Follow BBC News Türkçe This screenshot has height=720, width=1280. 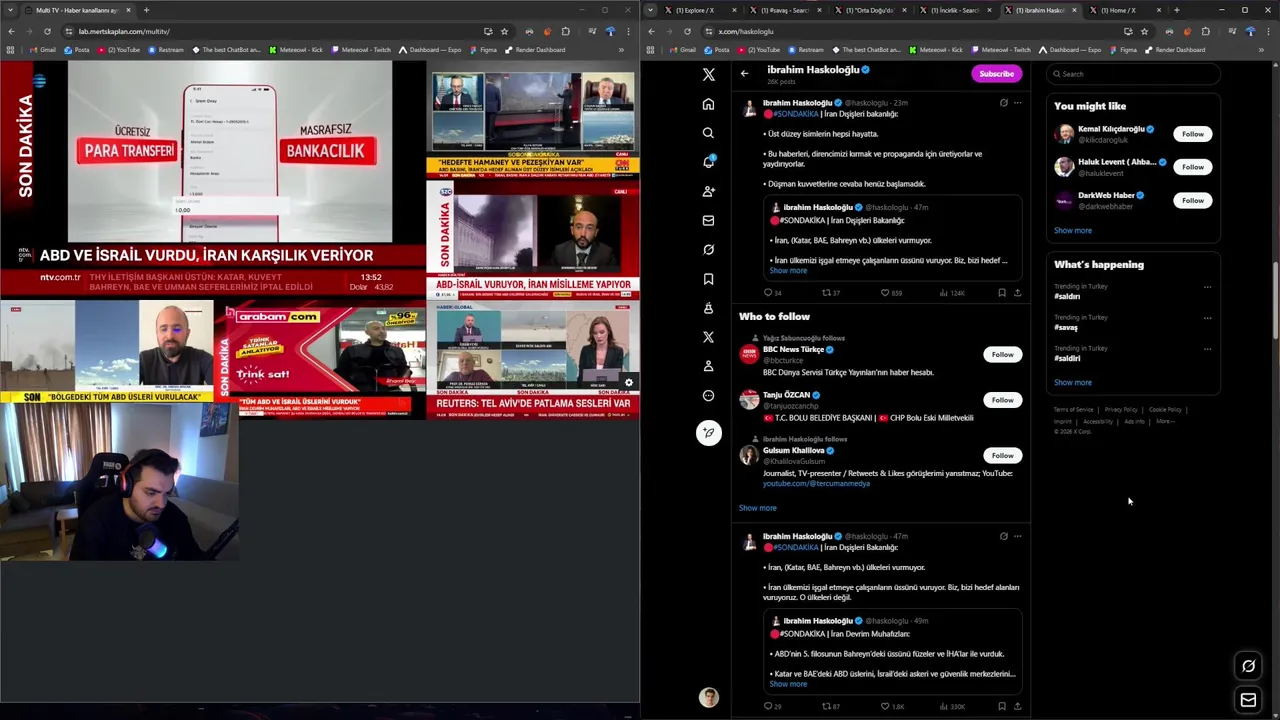(1002, 354)
